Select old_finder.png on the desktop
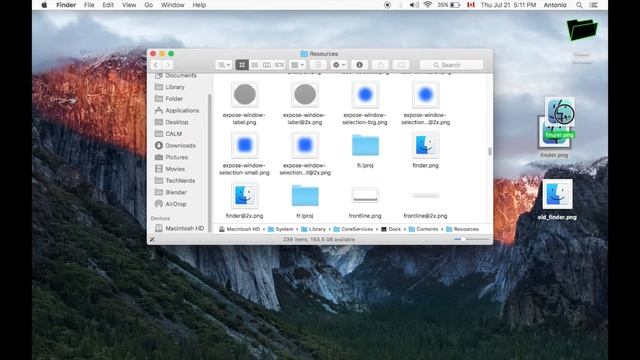Image resolution: width=640 pixels, height=360 pixels. pyautogui.click(x=557, y=194)
